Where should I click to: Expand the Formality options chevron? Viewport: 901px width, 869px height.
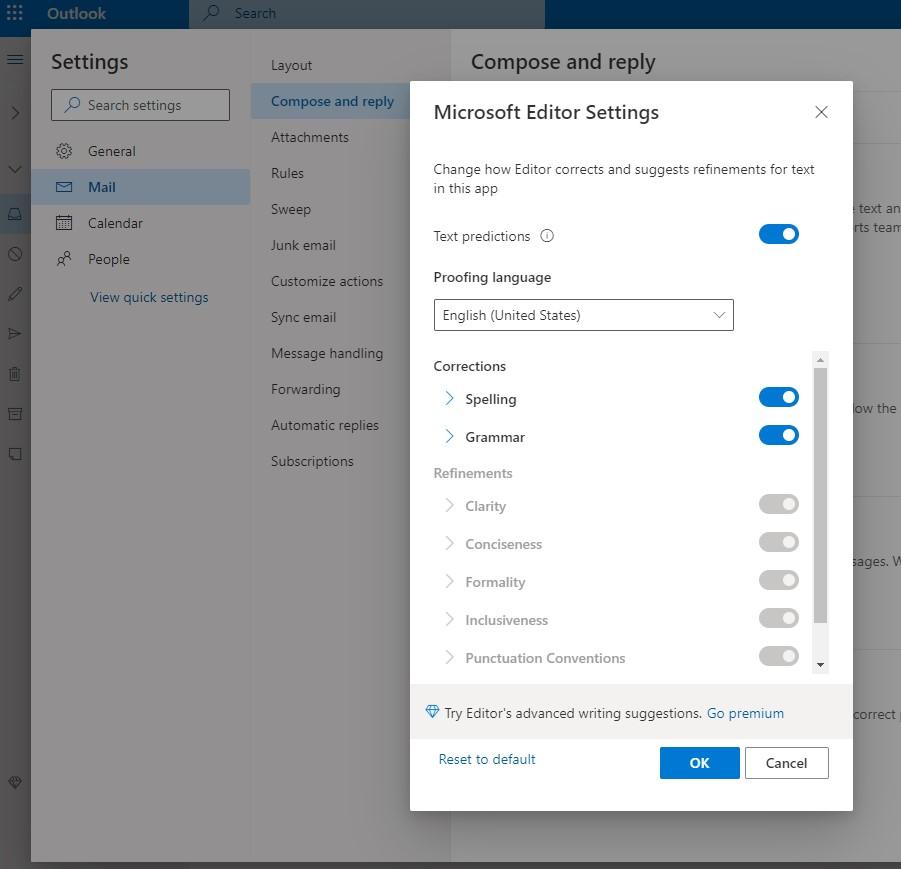point(449,581)
